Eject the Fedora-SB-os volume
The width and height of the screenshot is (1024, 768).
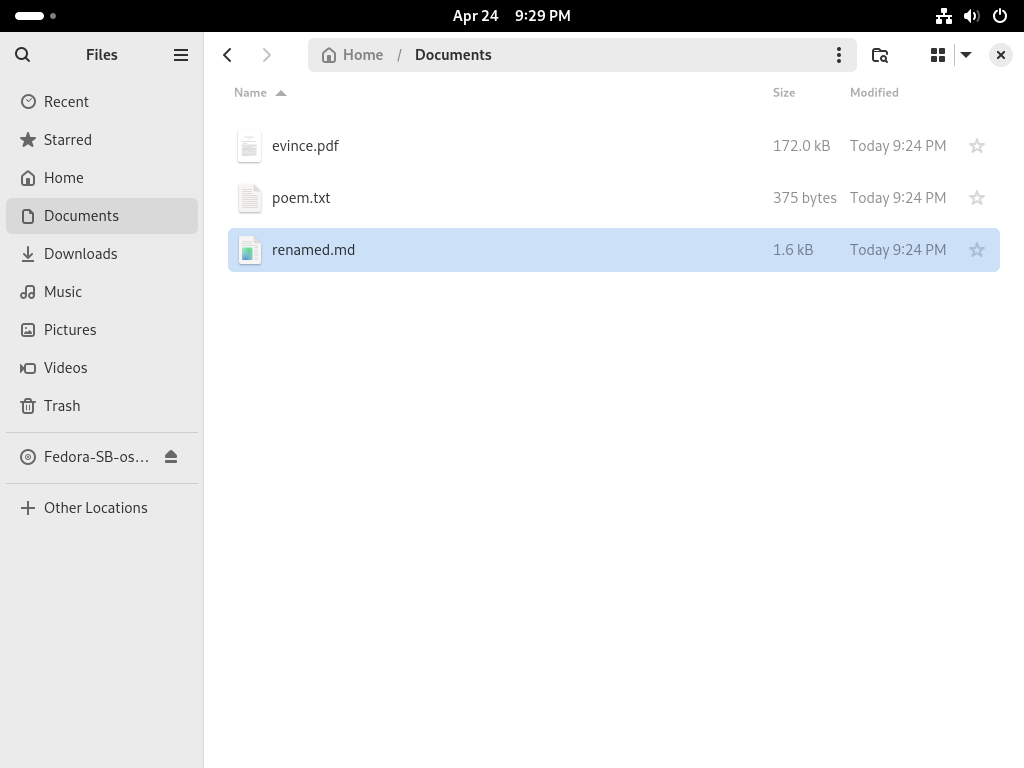(171, 456)
